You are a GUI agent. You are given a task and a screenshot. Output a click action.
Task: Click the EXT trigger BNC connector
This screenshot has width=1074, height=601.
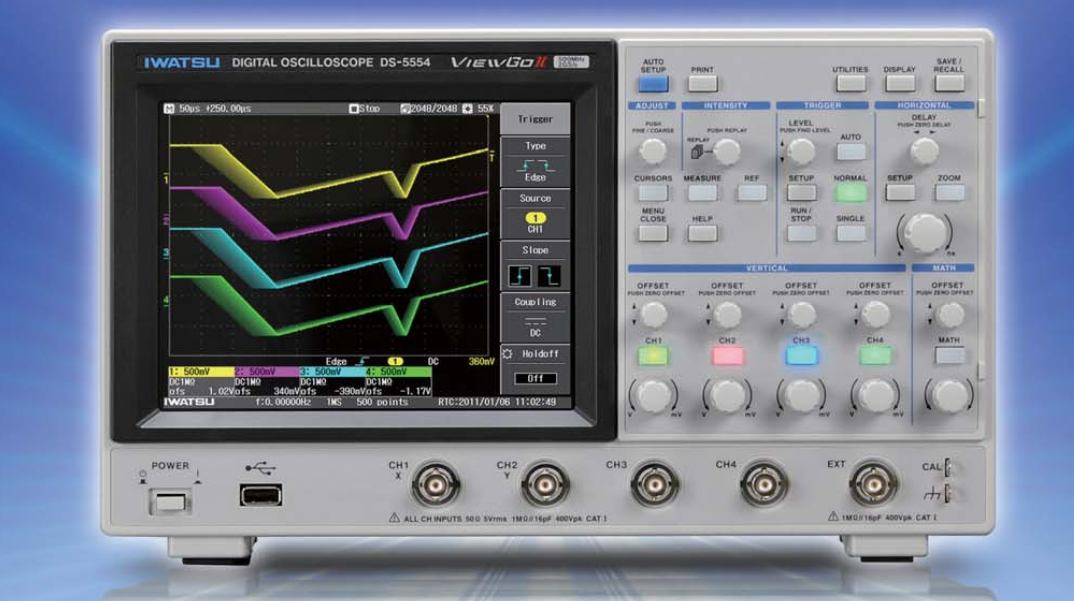[873, 485]
